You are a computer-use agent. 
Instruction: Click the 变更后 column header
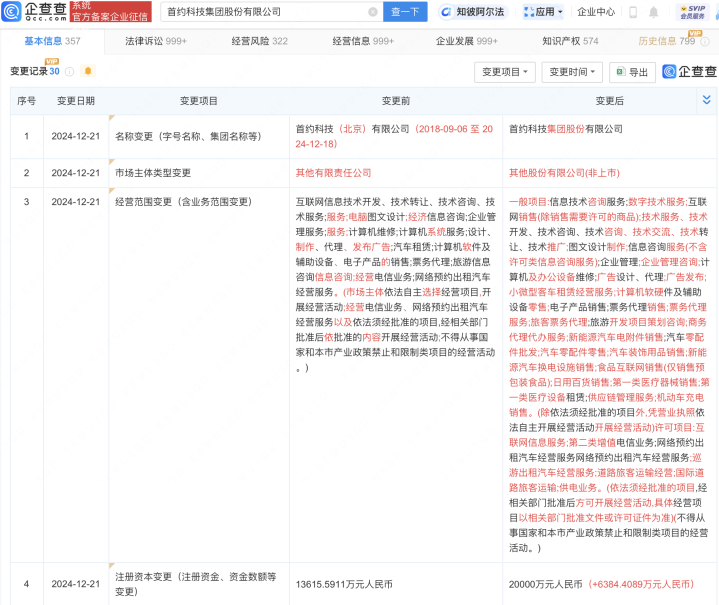click(x=609, y=101)
